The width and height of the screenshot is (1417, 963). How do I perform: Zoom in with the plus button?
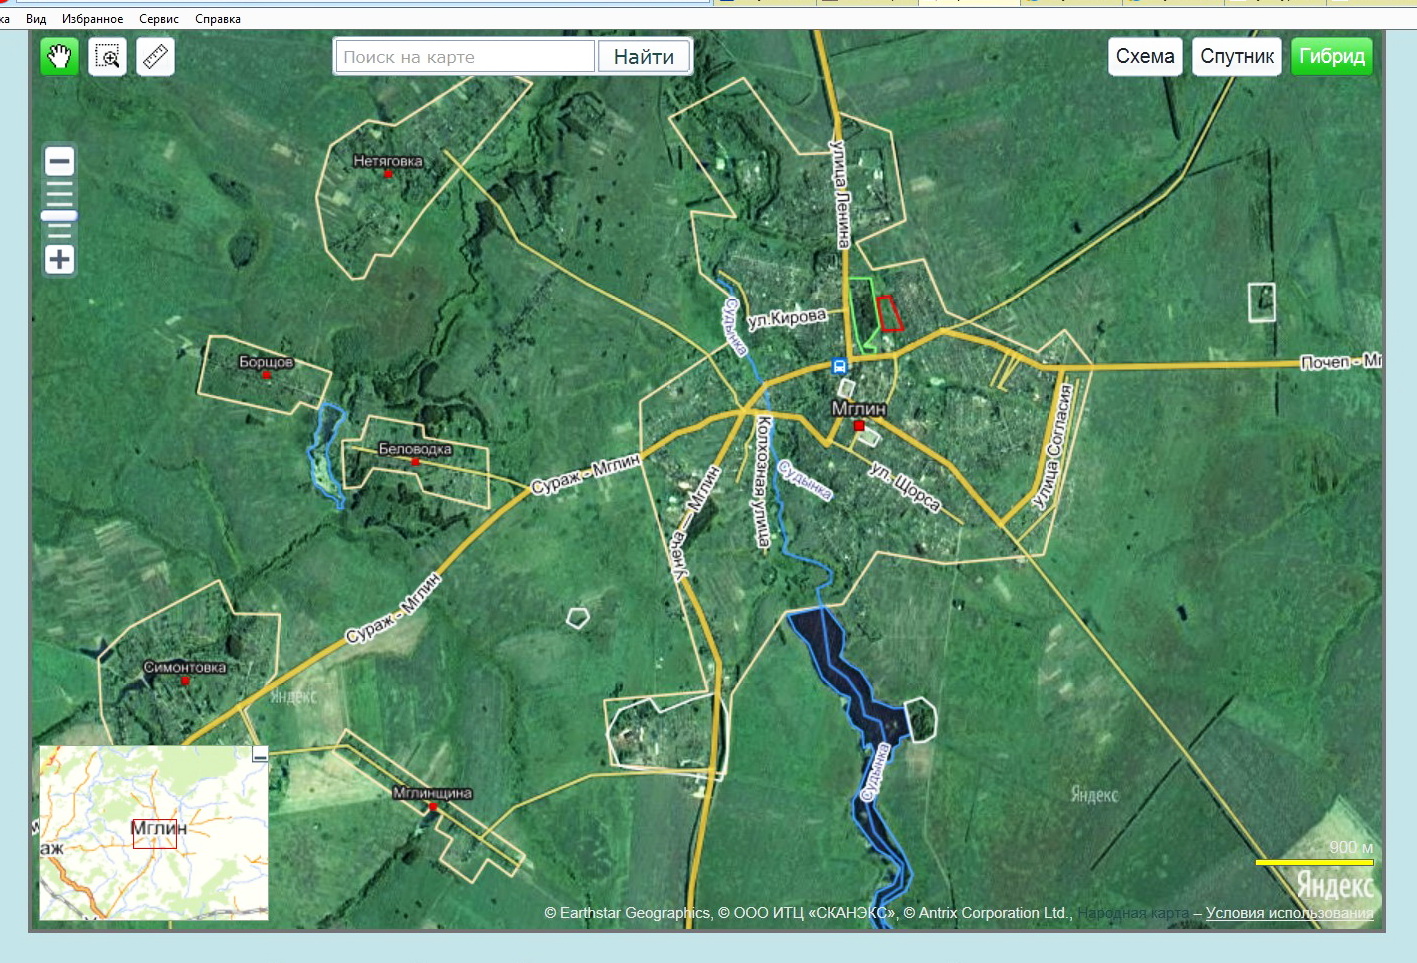tap(60, 260)
